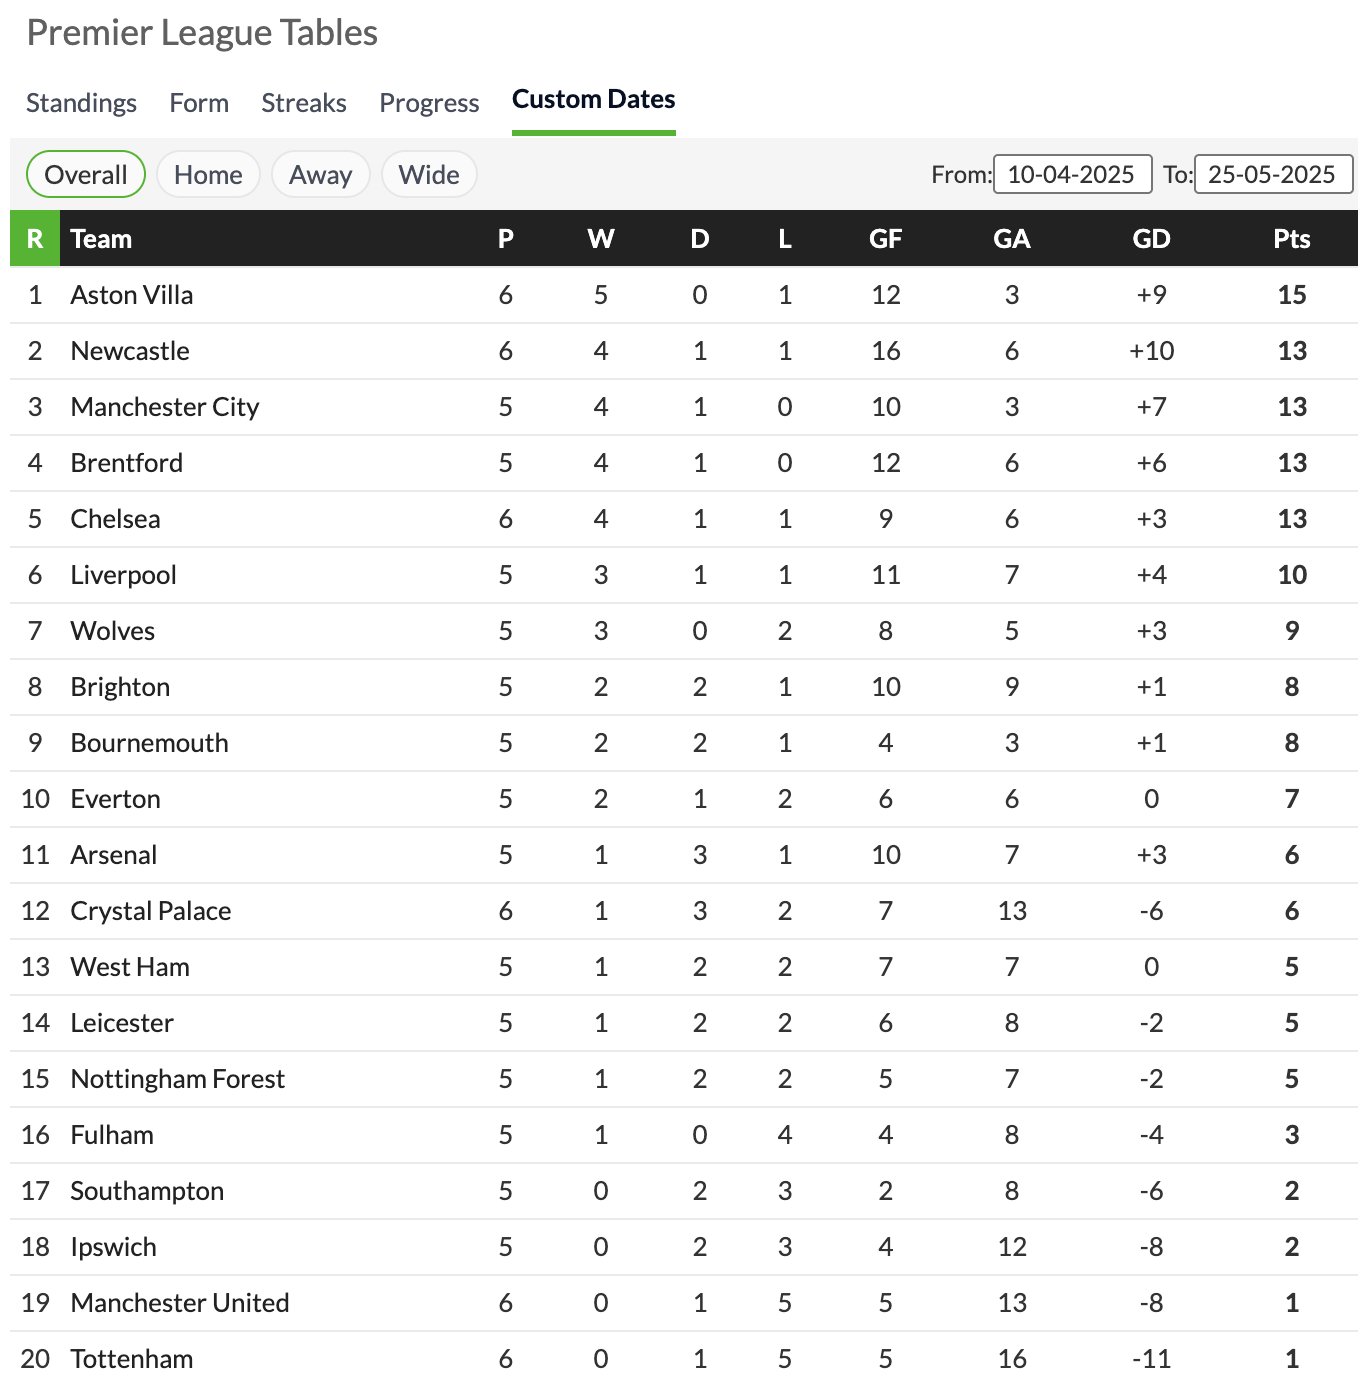Click the From date input field
Image resolution: width=1372 pixels, height=1400 pixels.
click(1072, 175)
